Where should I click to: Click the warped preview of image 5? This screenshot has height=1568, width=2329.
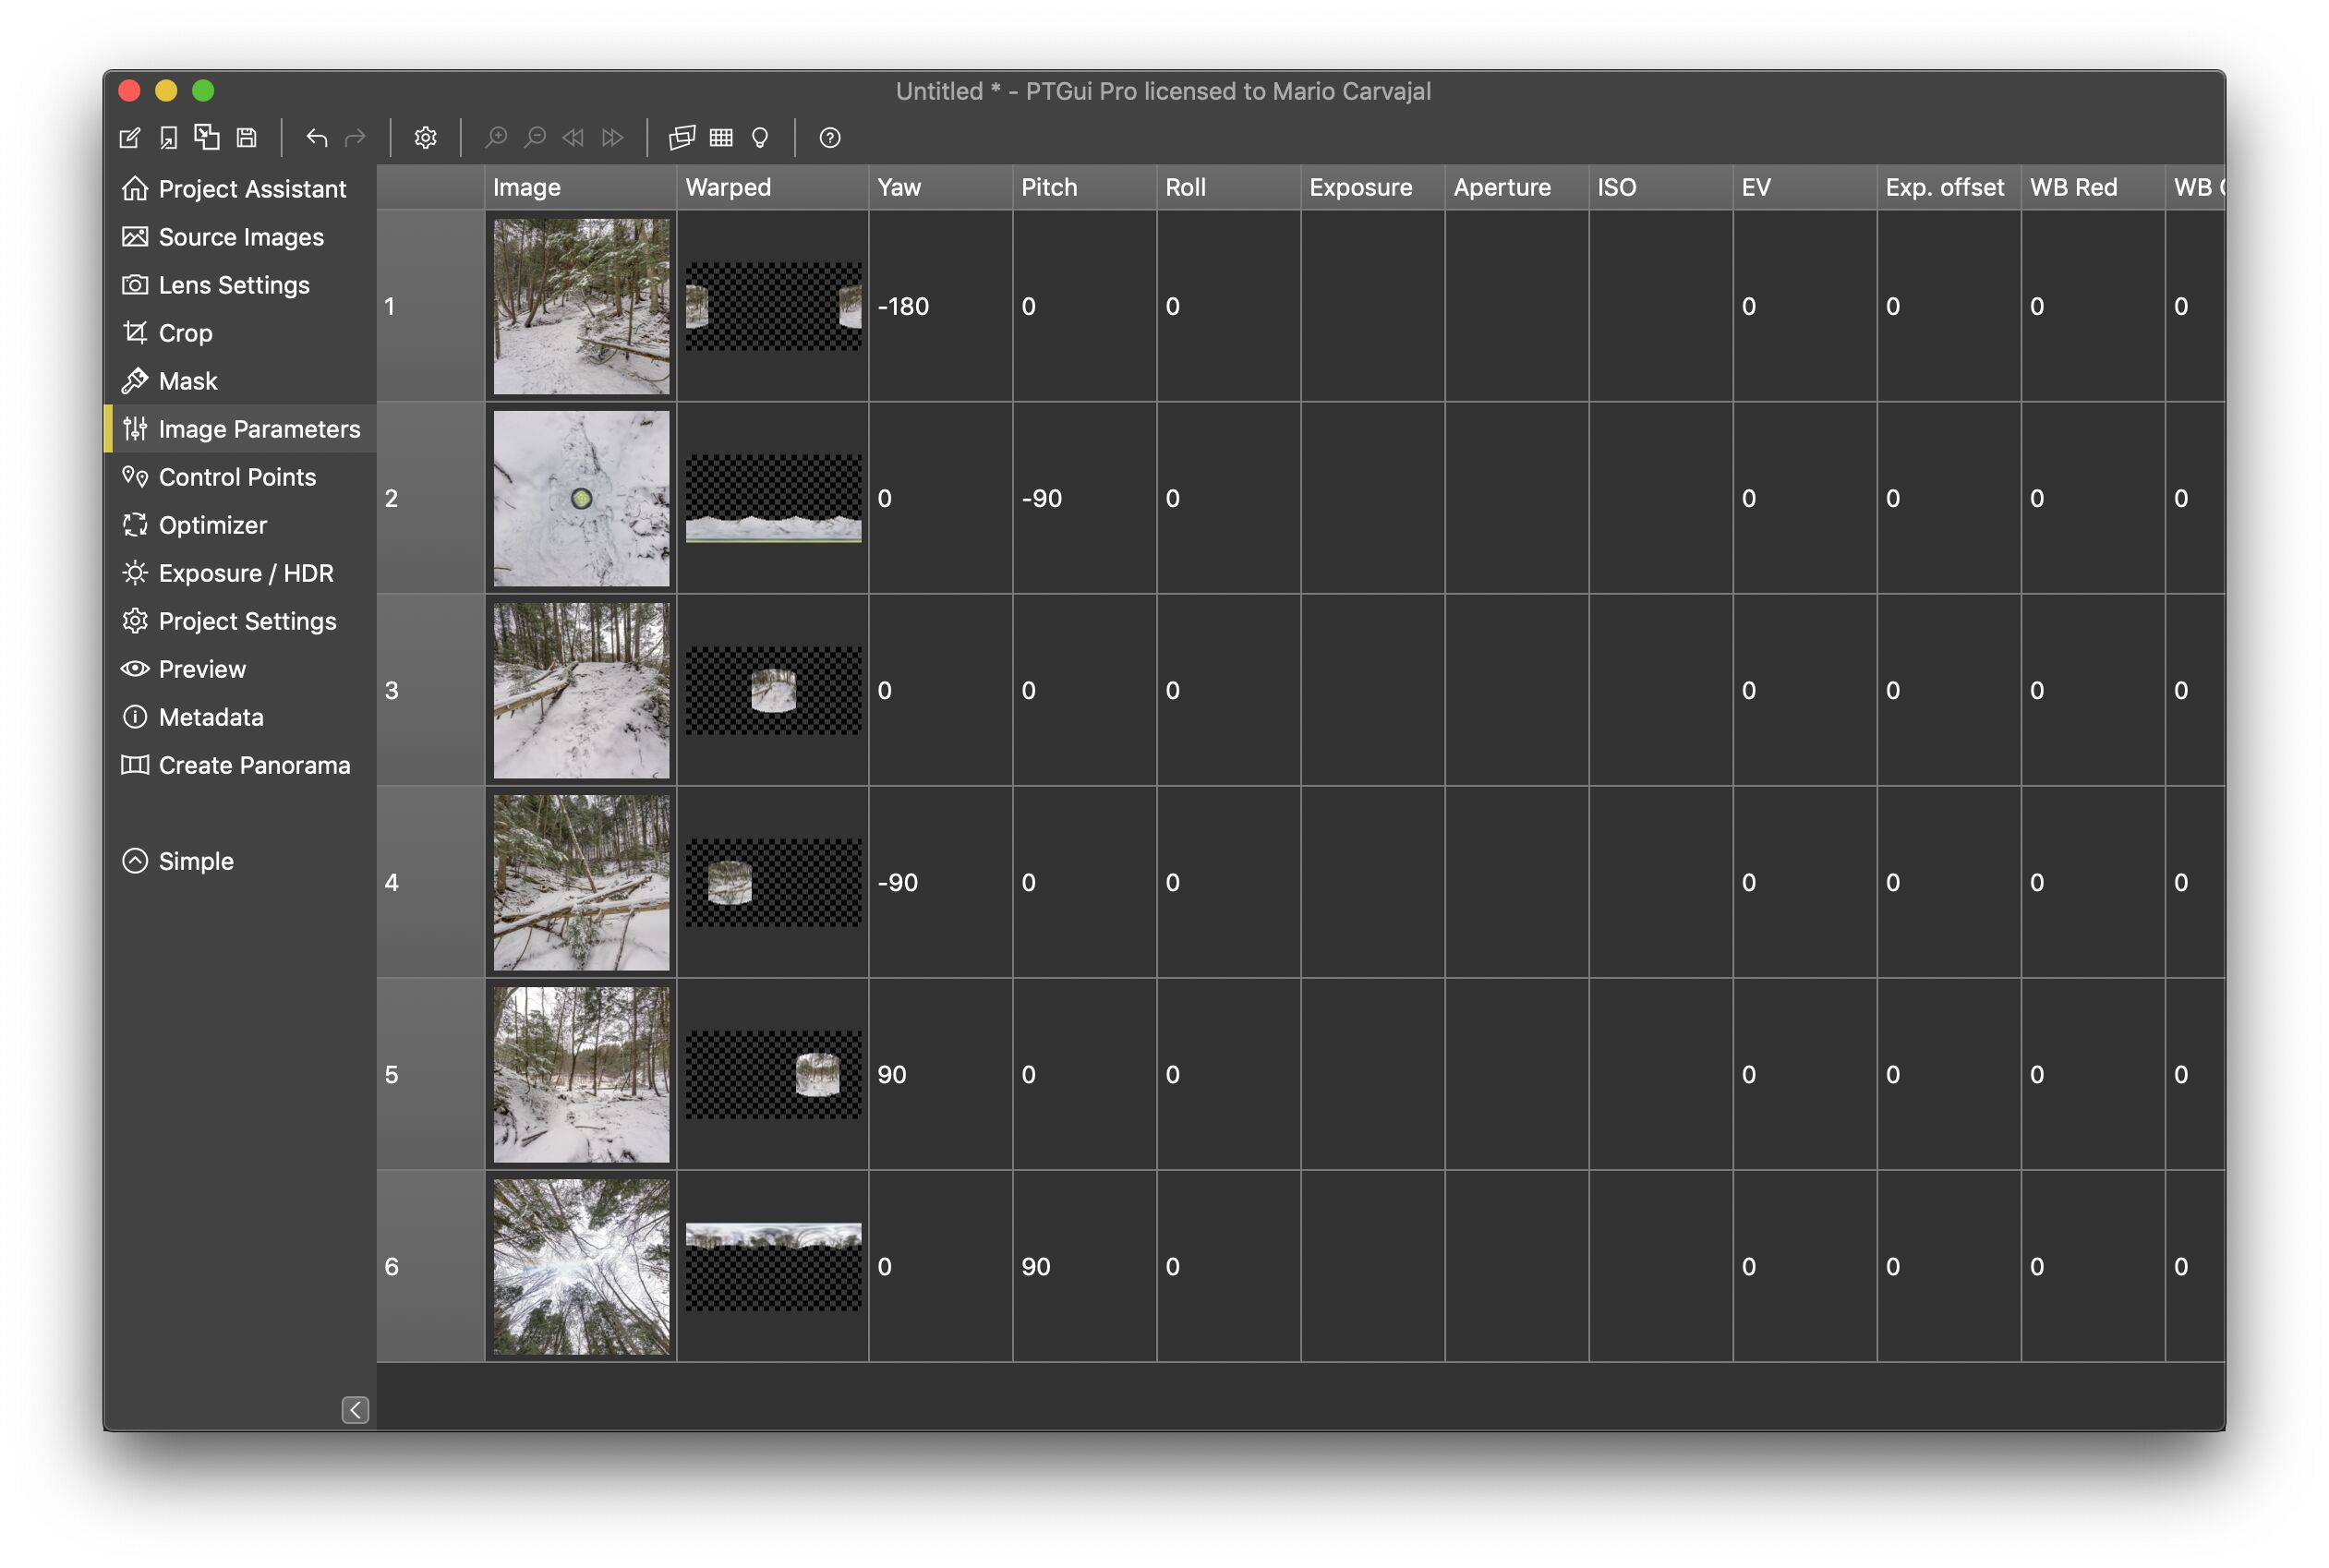tap(773, 1074)
